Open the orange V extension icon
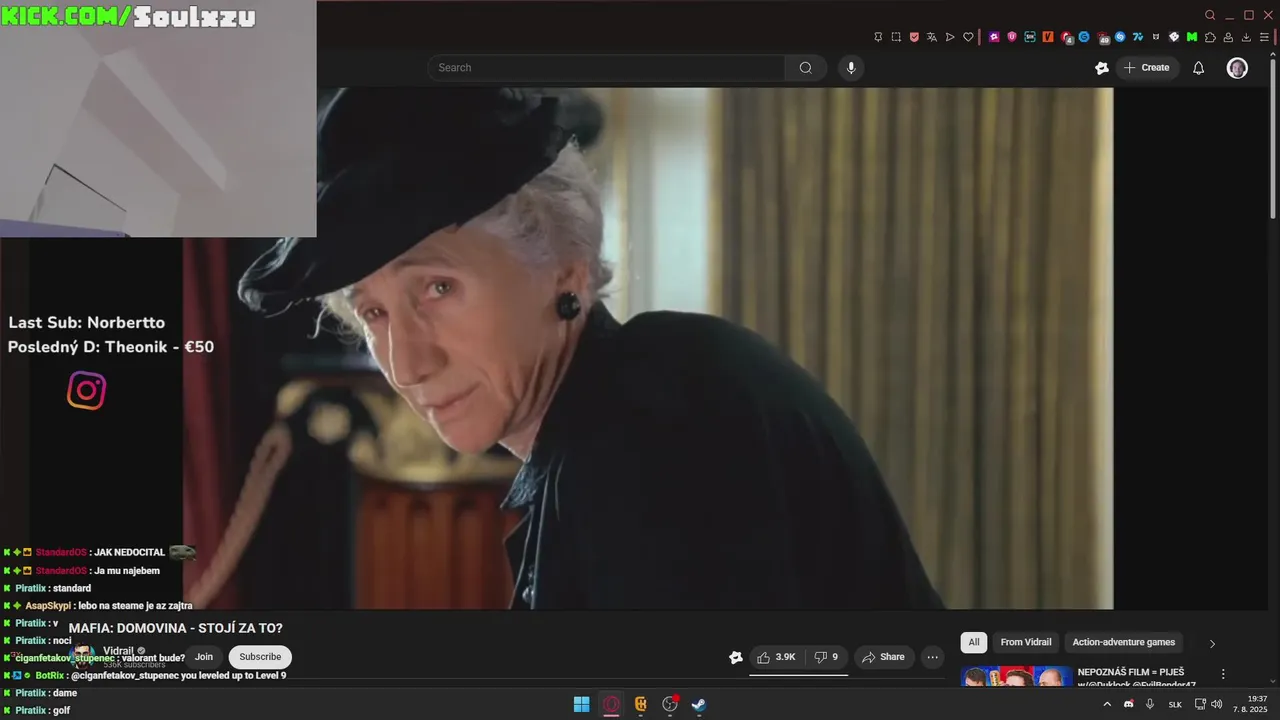This screenshot has height=720, width=1280. pos(1048,37)
